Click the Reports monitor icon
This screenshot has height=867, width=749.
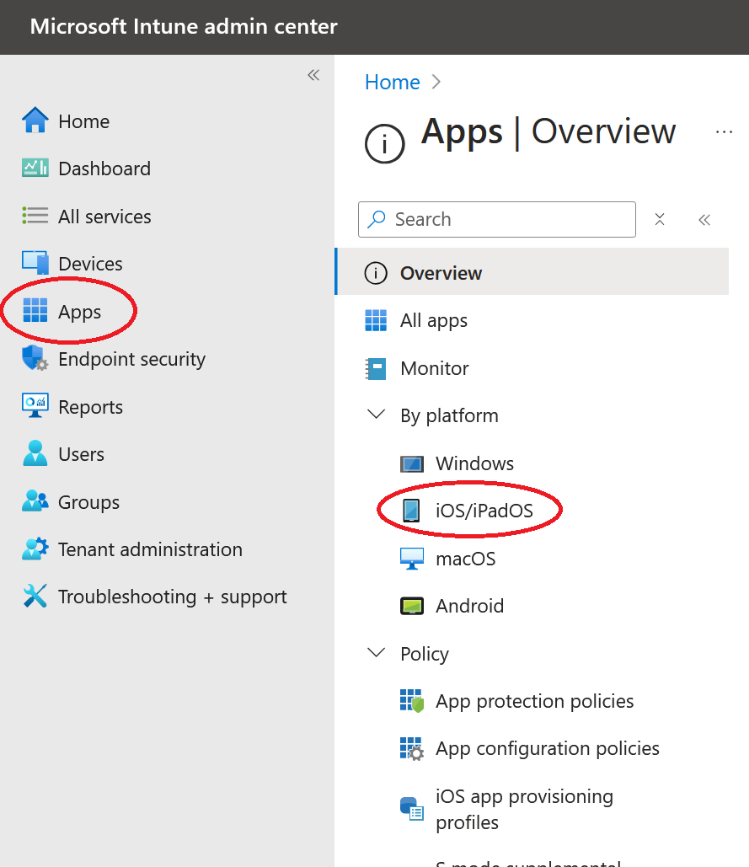pyautogui.click(x=35, y=406)
